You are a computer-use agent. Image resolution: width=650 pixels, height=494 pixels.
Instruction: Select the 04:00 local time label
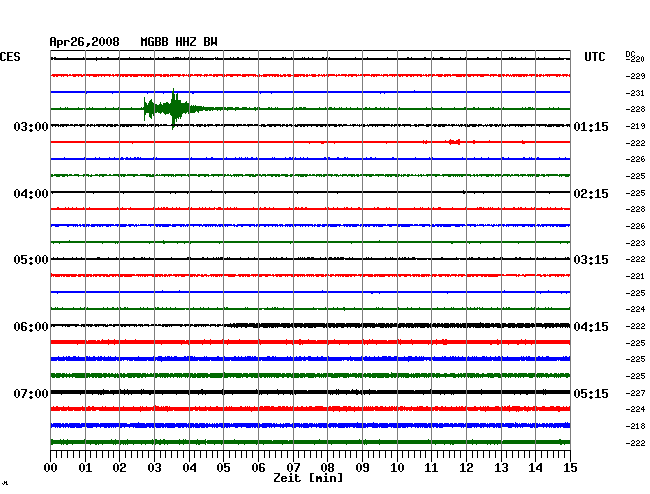tap(31, 194)
